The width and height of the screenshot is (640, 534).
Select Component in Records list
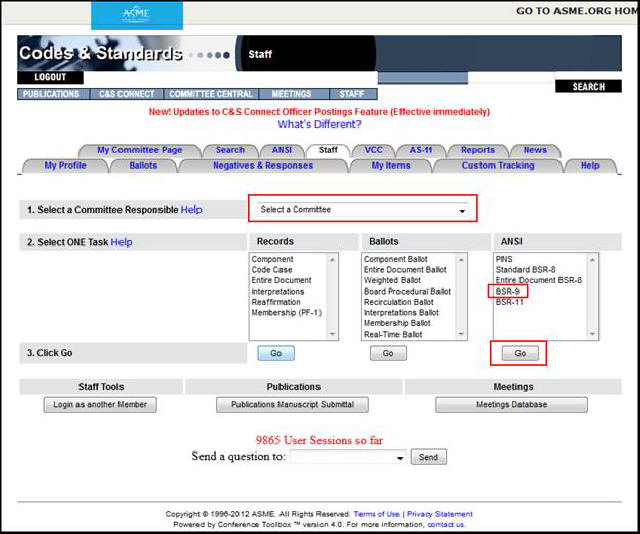272,259
